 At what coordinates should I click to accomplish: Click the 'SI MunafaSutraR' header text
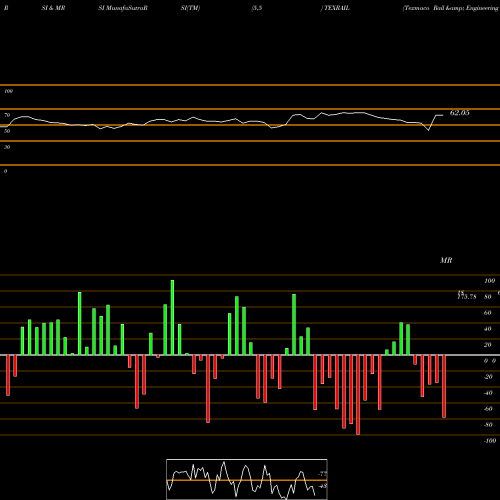(123, 8)
